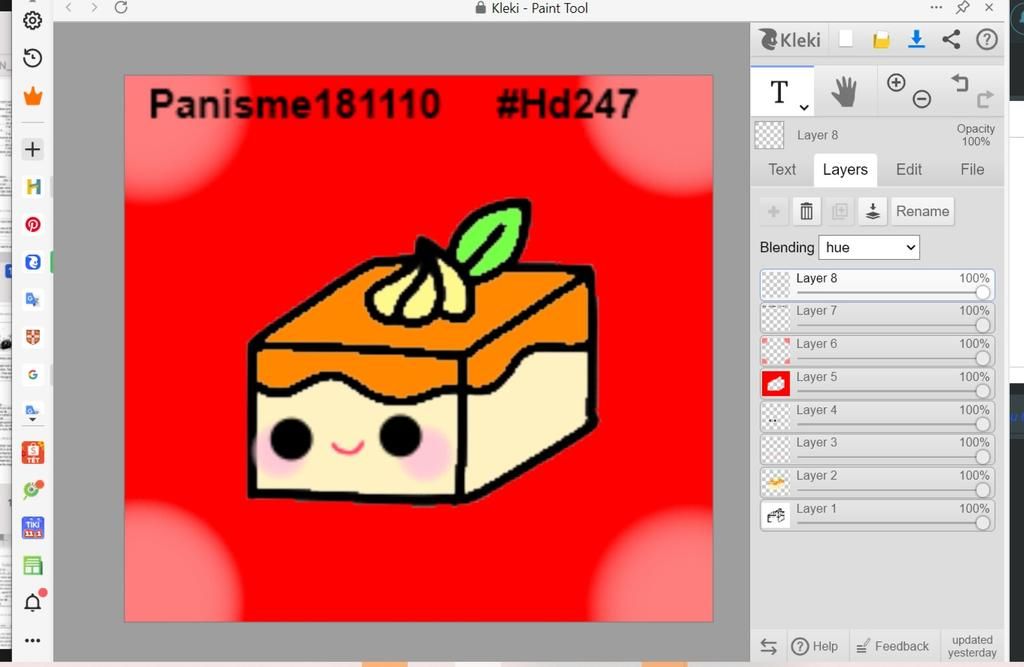Open browser sidebar settings gear
1024x667 pixels.
click(33, 21)
